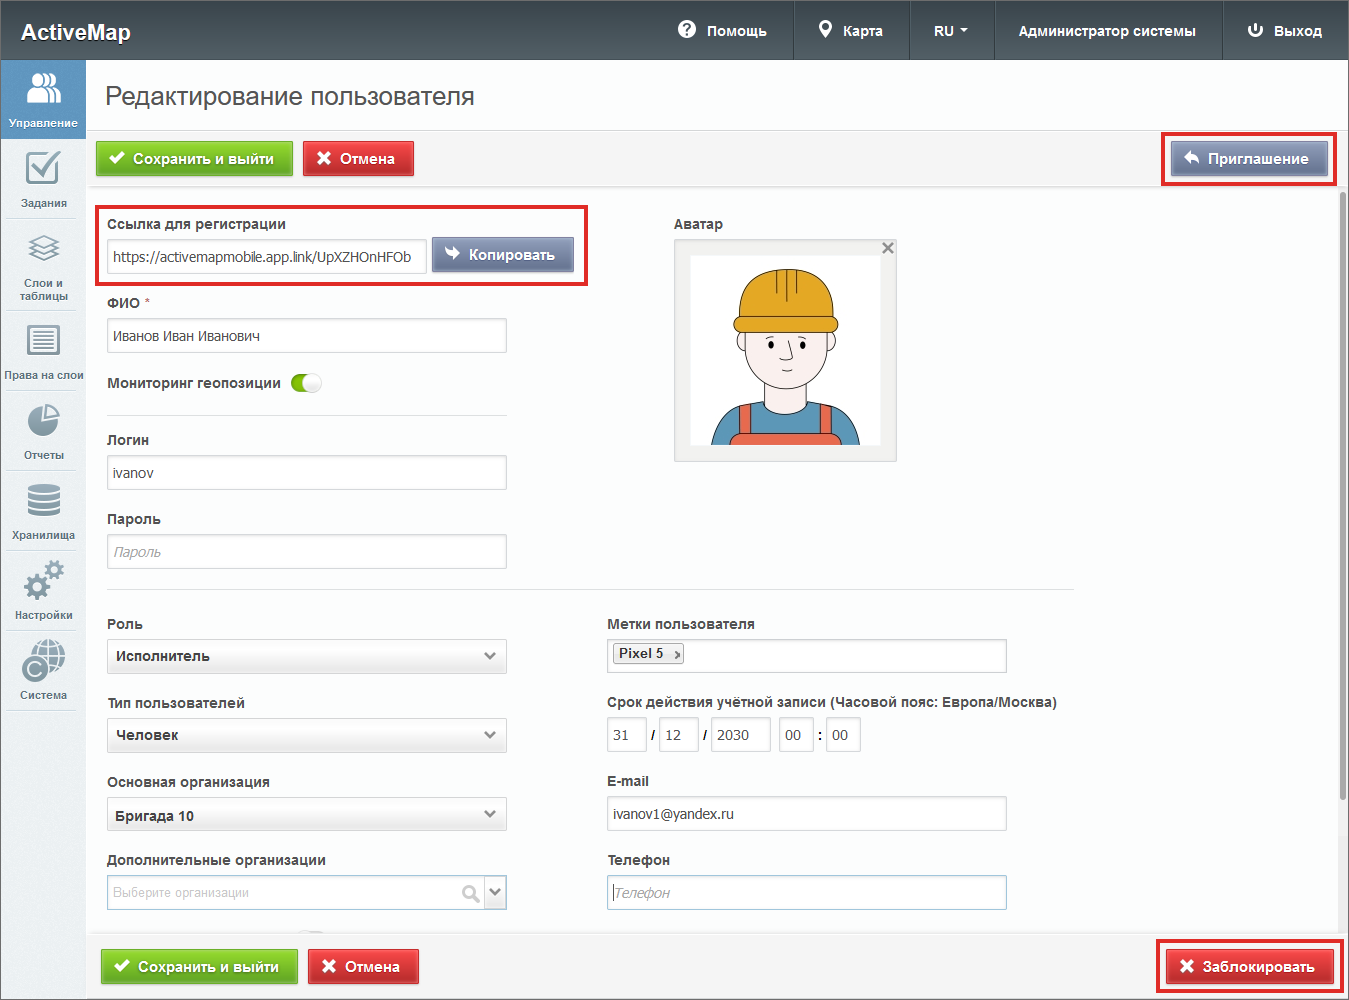Click the Копировать link button
The height and width of the screenshot is (1000, 1349).
[502, 255]
